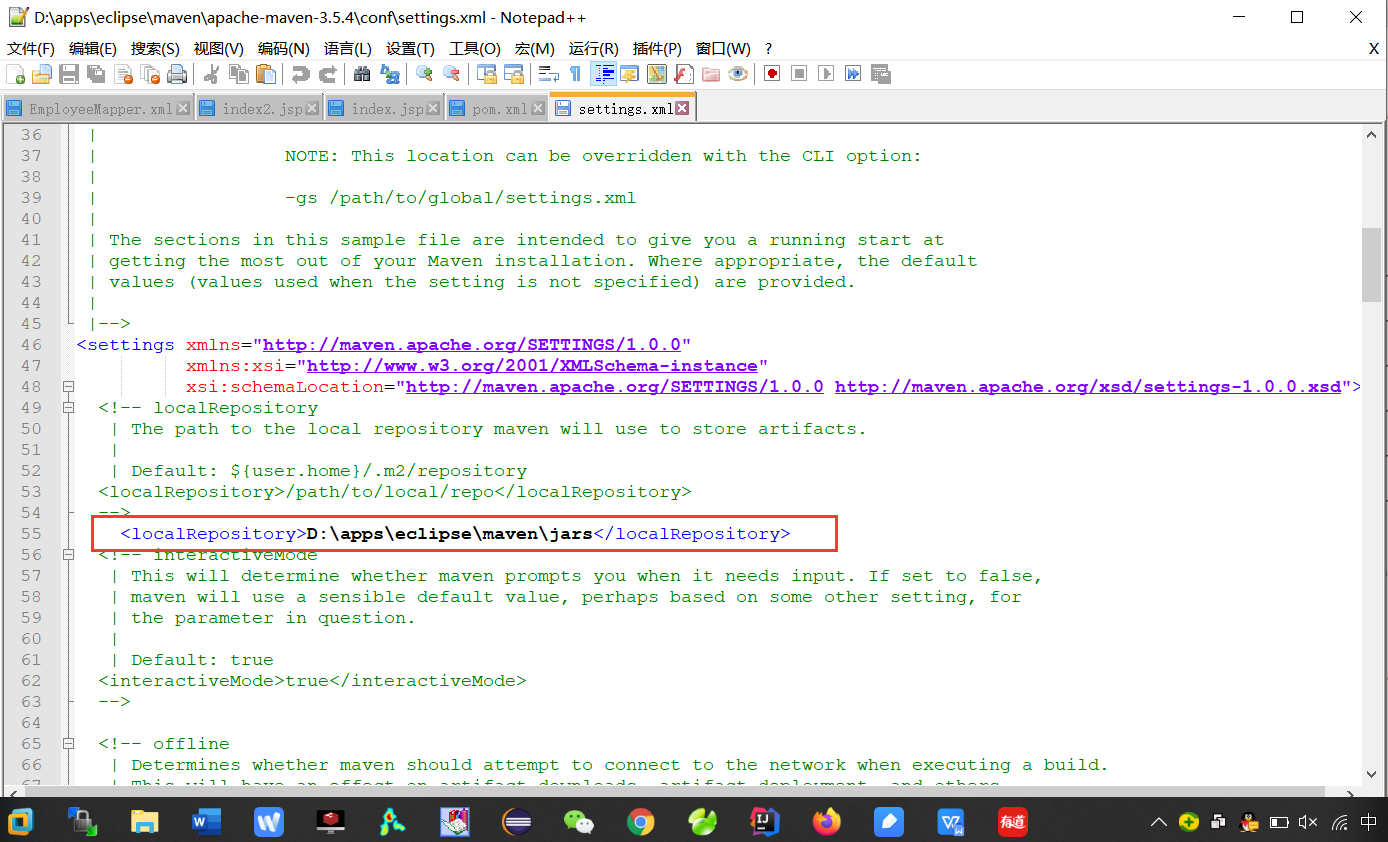Run macro multiple times icon
This screenshot has width=1388, height=842.
pyautogui.click(x=852, y=74)
